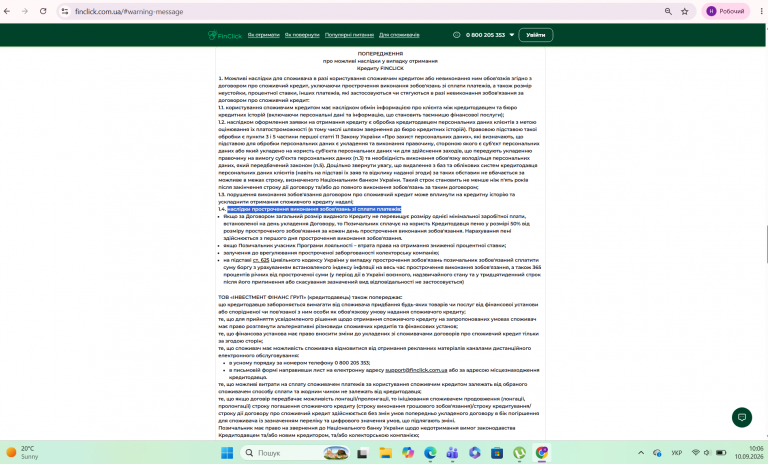Click the battery tray icon
The height and width of the screenshot is (464, 768).
tap(721, 453)
